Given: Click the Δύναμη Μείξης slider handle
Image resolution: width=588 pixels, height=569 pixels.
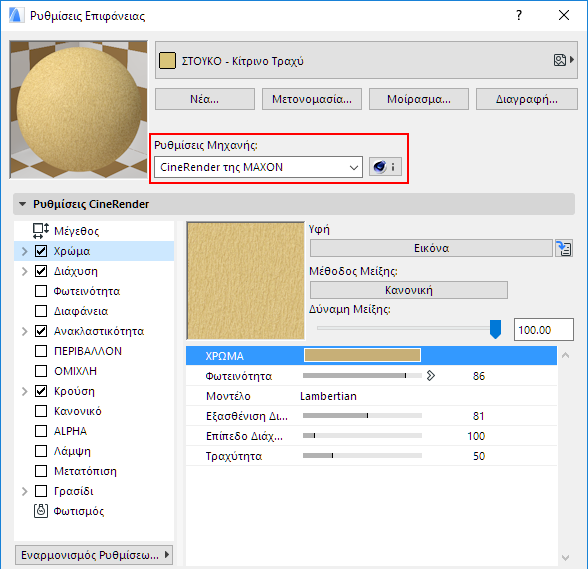Looking at the screenshot, I should click(495, 329).
